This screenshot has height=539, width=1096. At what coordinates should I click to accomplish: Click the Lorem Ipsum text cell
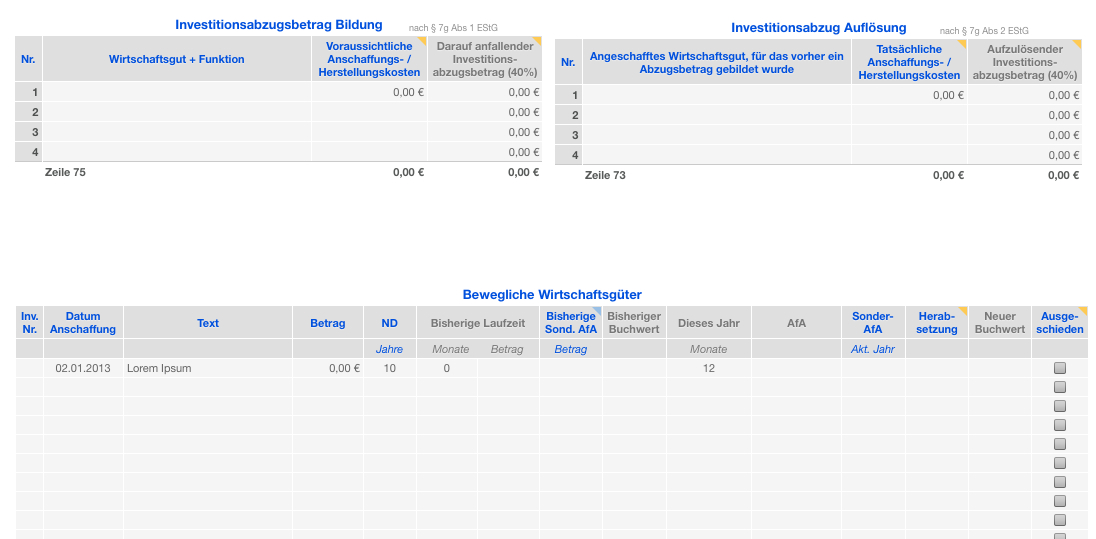click(207, 368)
